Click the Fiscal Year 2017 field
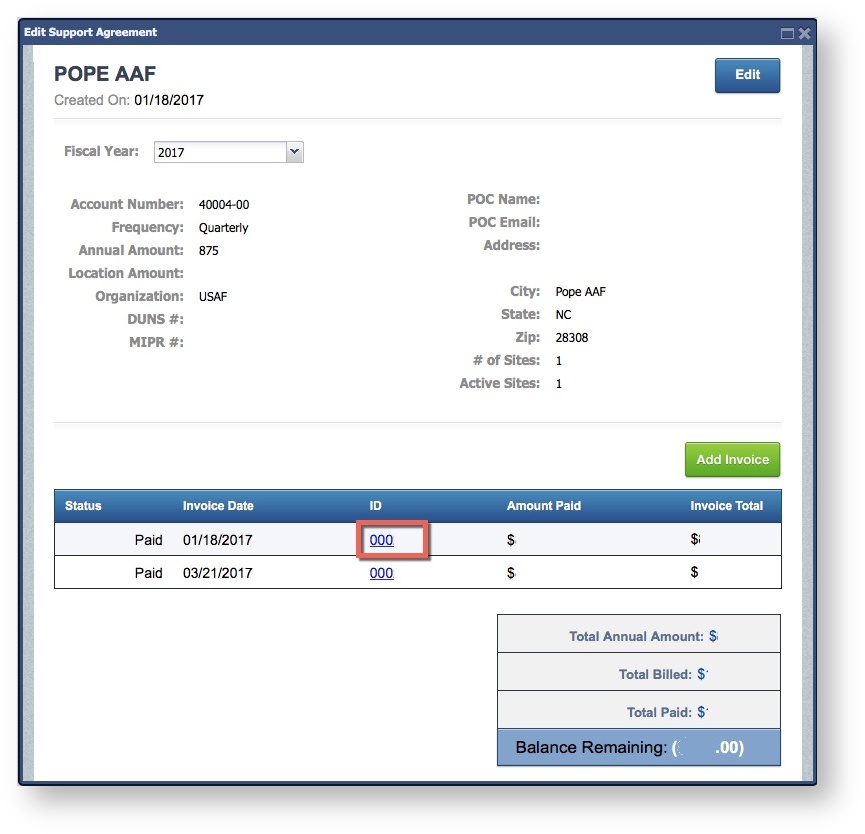The image size is (865, 834). point(220,153)
